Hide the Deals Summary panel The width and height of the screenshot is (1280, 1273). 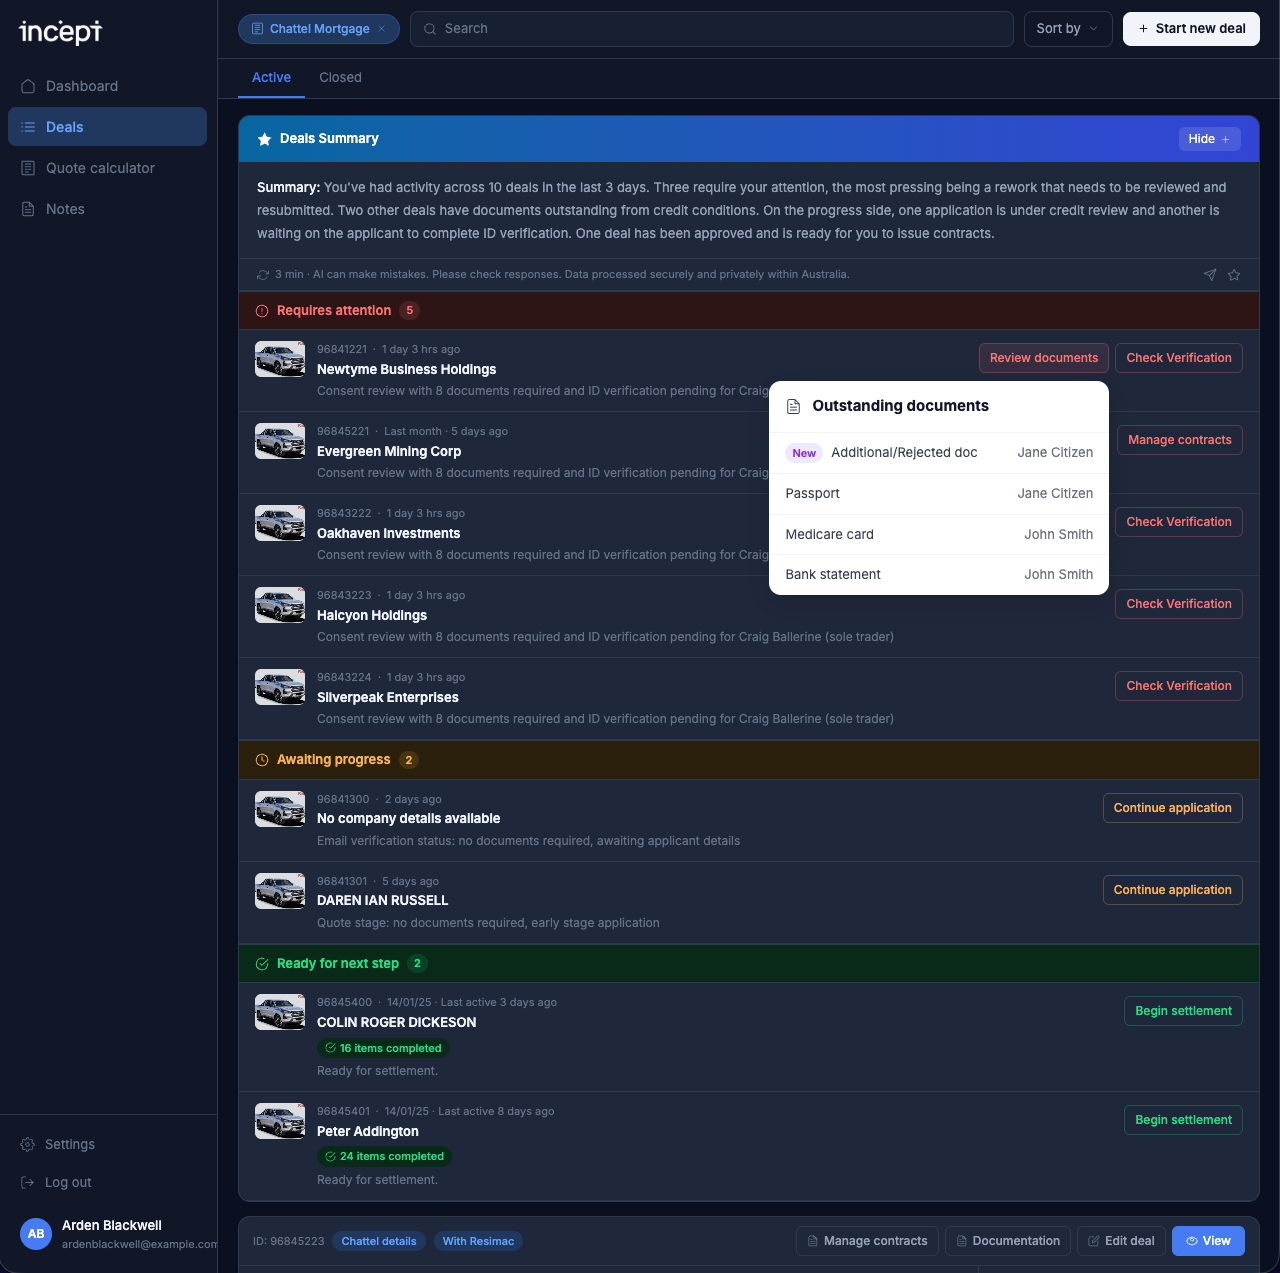(1209, 139)
